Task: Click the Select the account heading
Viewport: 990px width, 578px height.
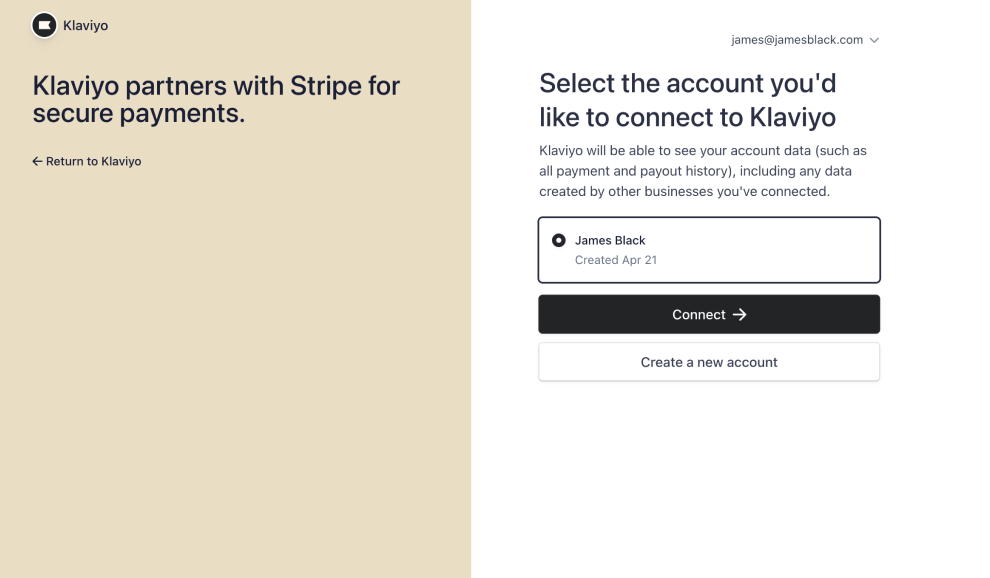Action: [687, 99]
